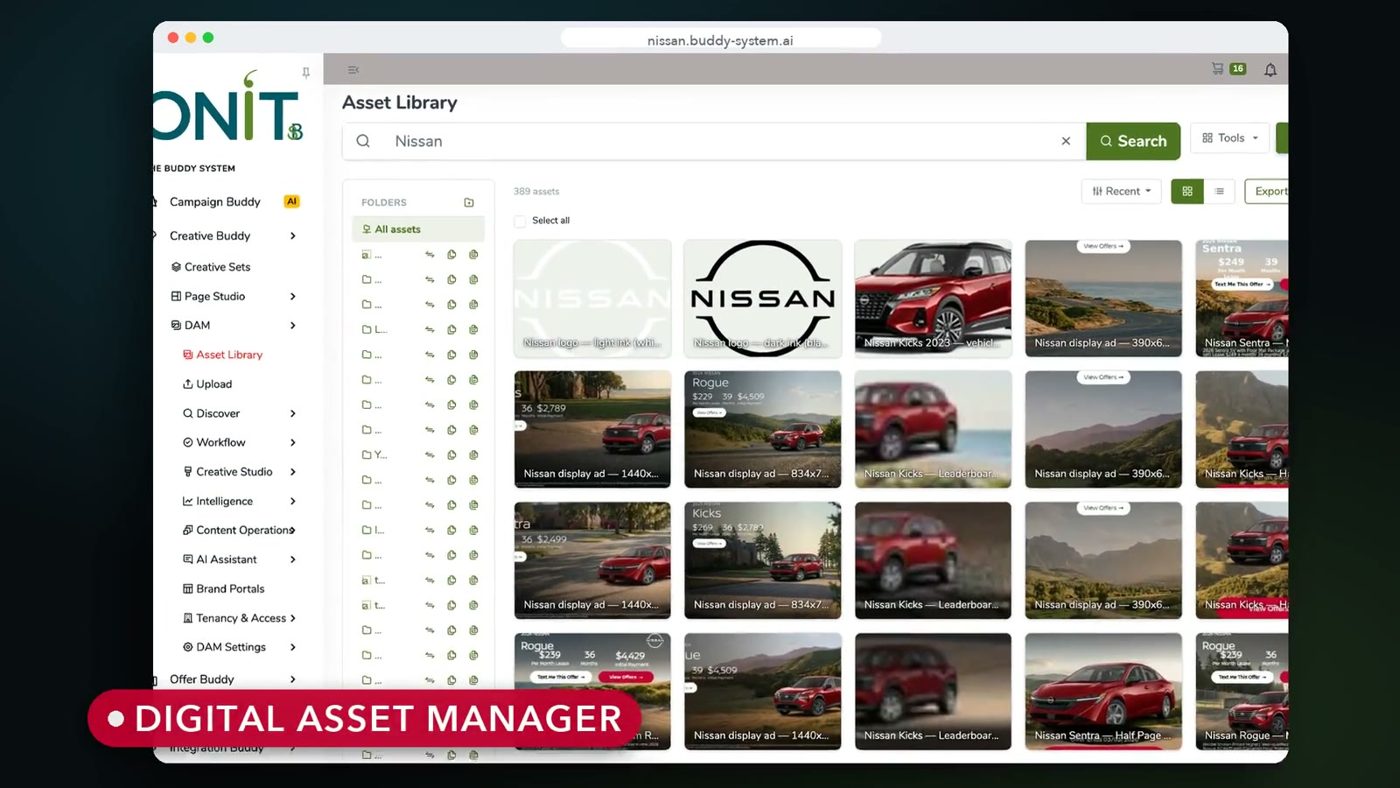Image resolution: width=1400 pixels, height=788 pixels.
Task: Pin the sidebar using the pin icon
Action: tap(305, 73)
